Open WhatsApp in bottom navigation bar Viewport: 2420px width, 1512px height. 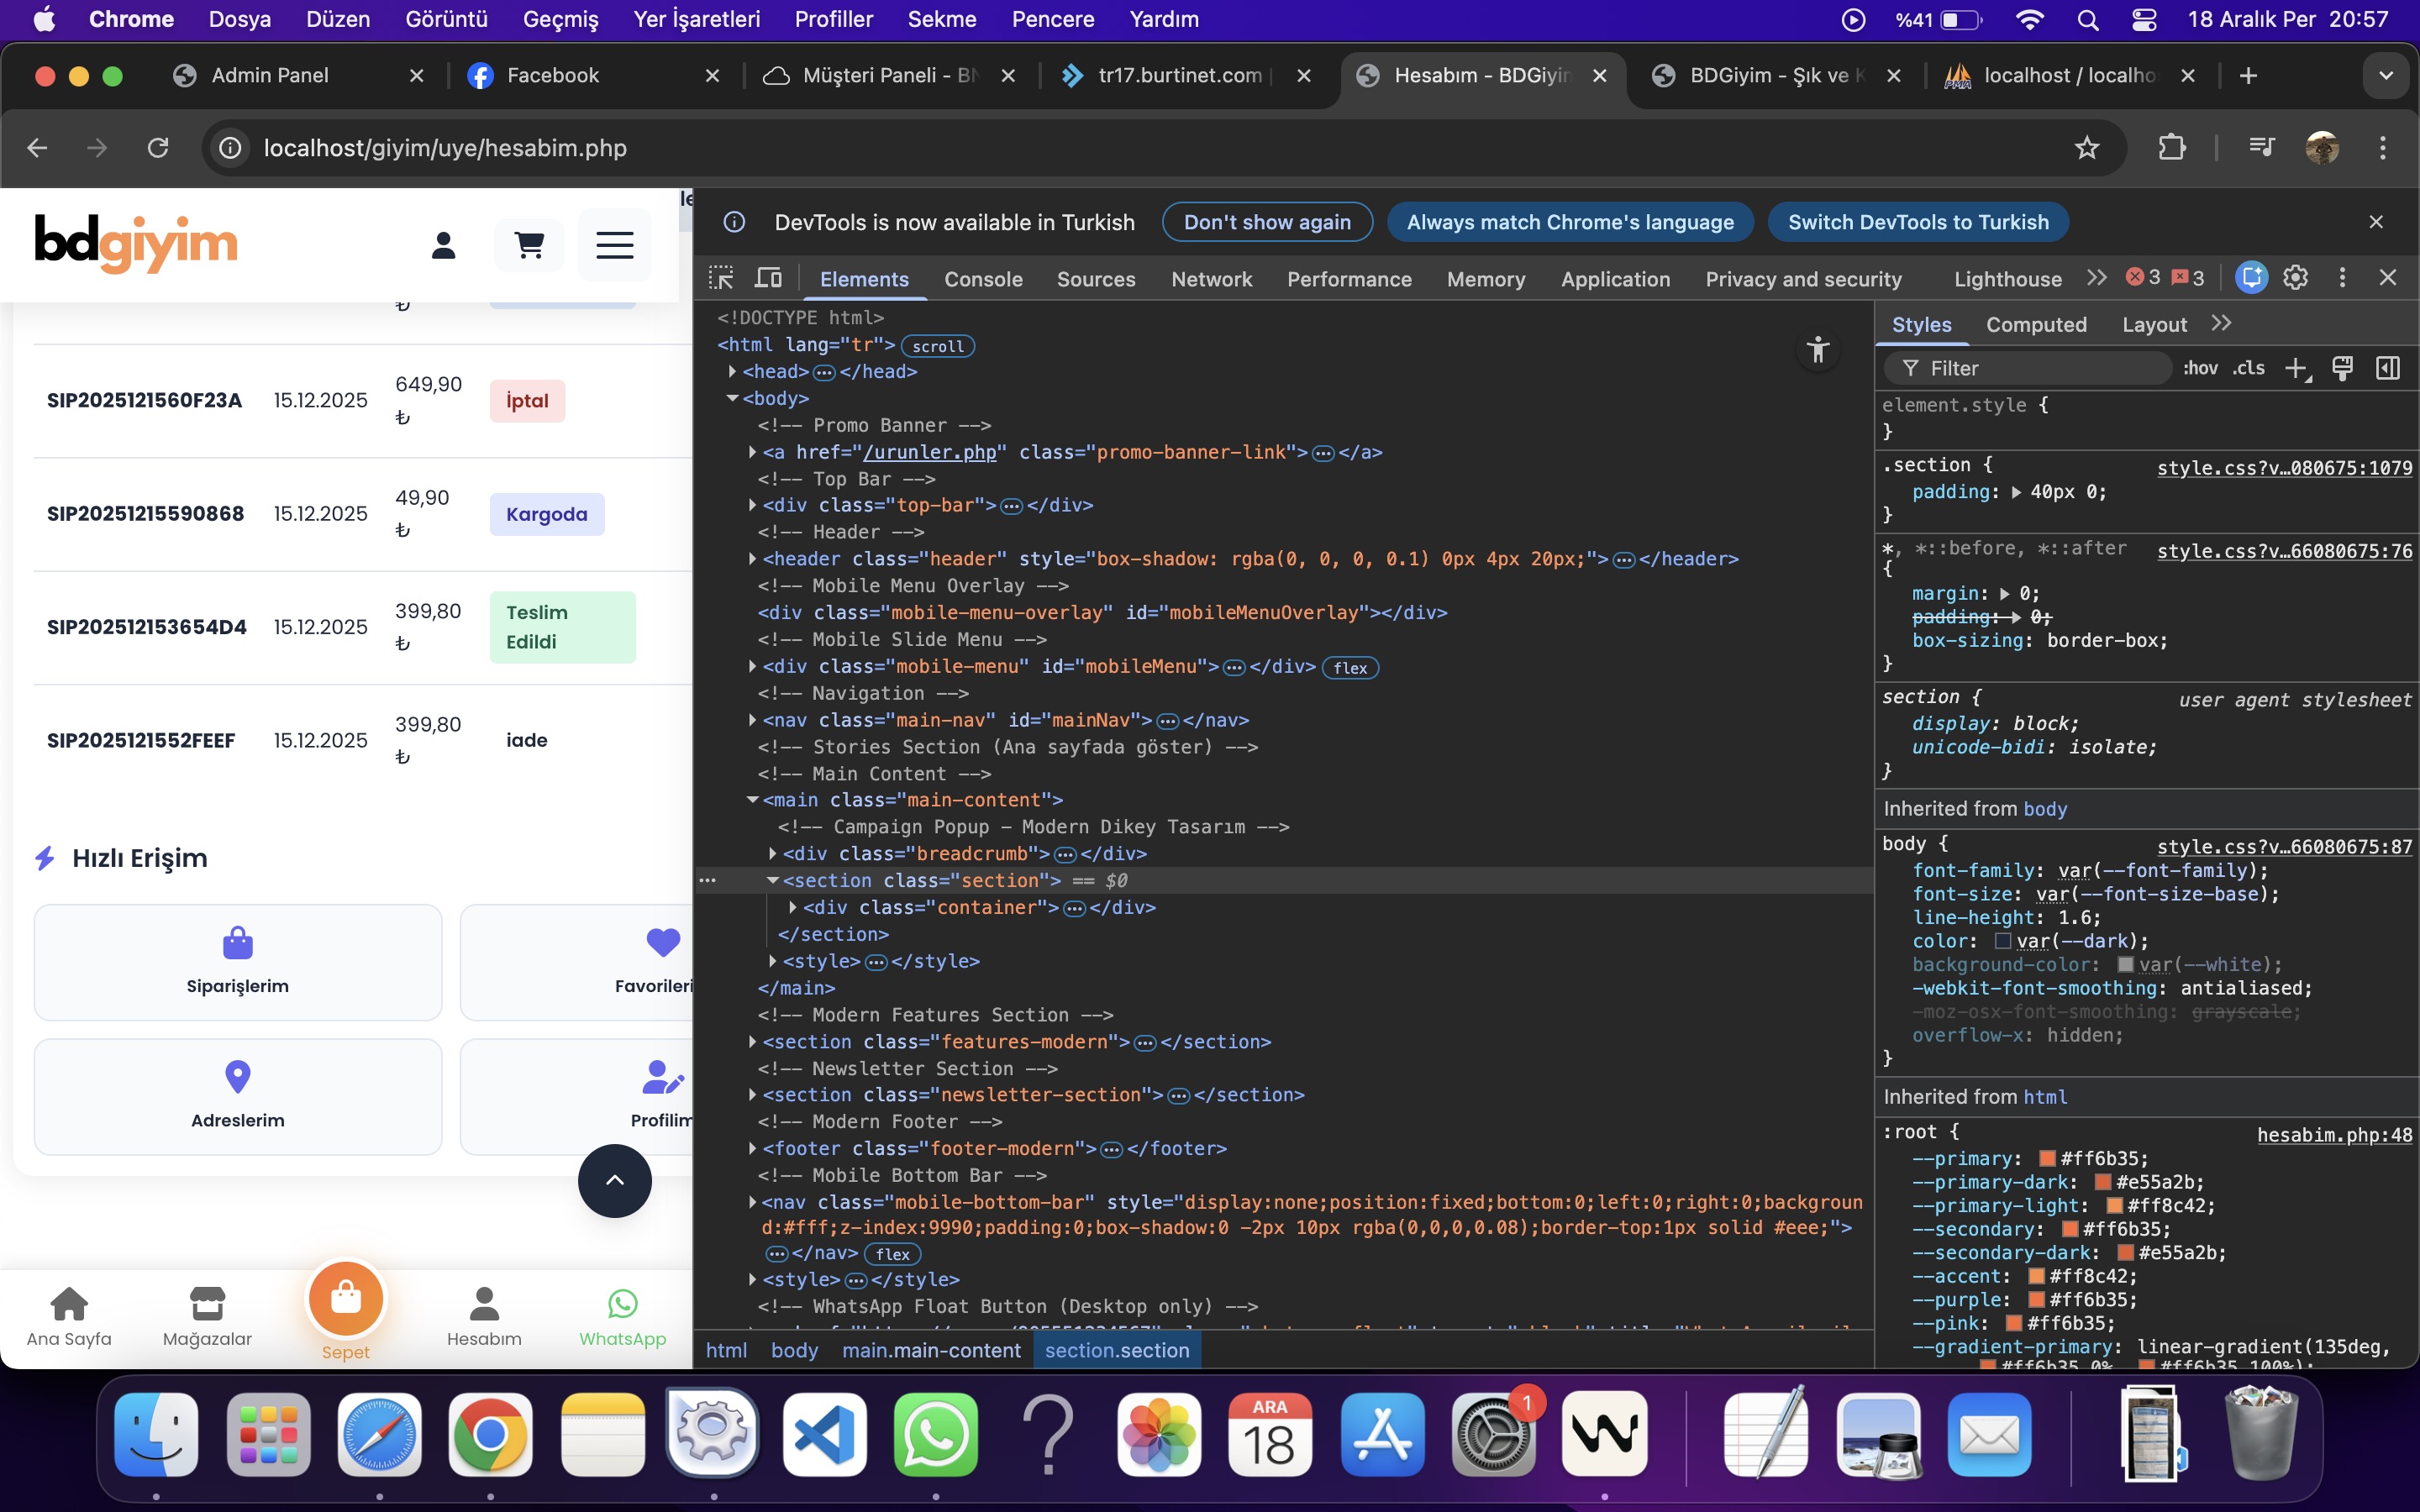622,1317
